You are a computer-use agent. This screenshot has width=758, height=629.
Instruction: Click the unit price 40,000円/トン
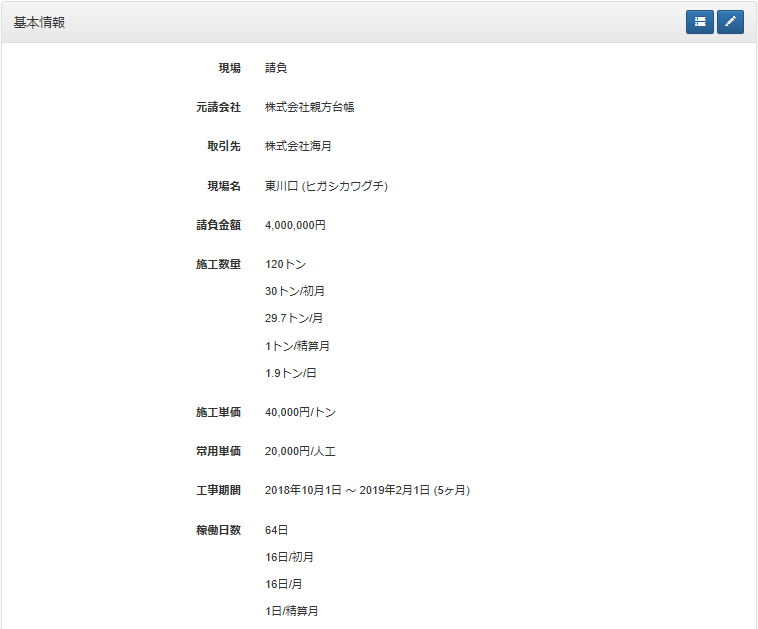pos(300,412)
